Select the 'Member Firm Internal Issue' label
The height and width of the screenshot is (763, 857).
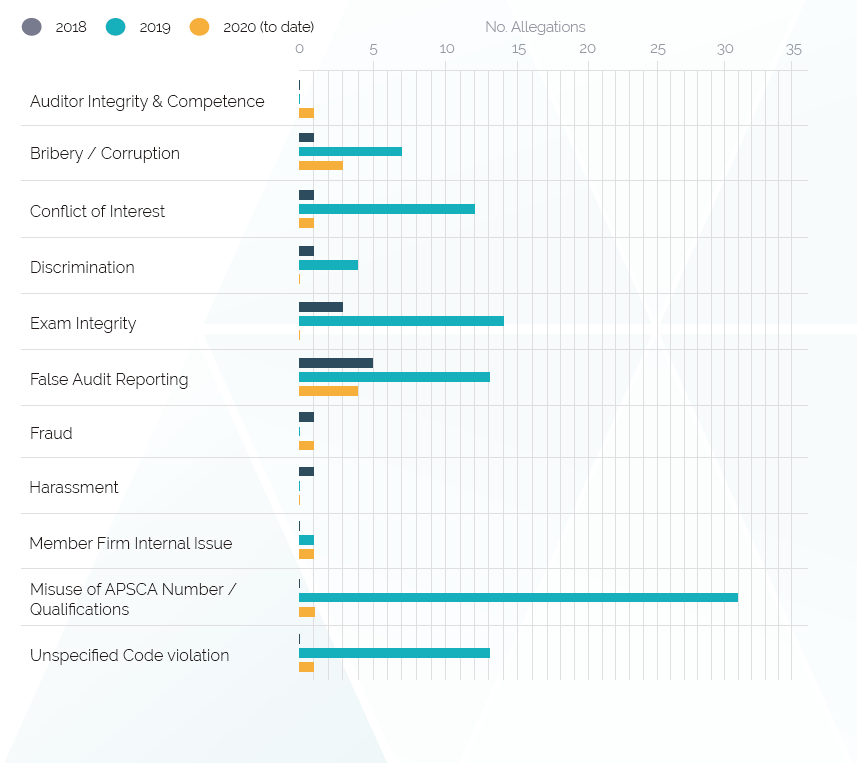coord(131,543)
